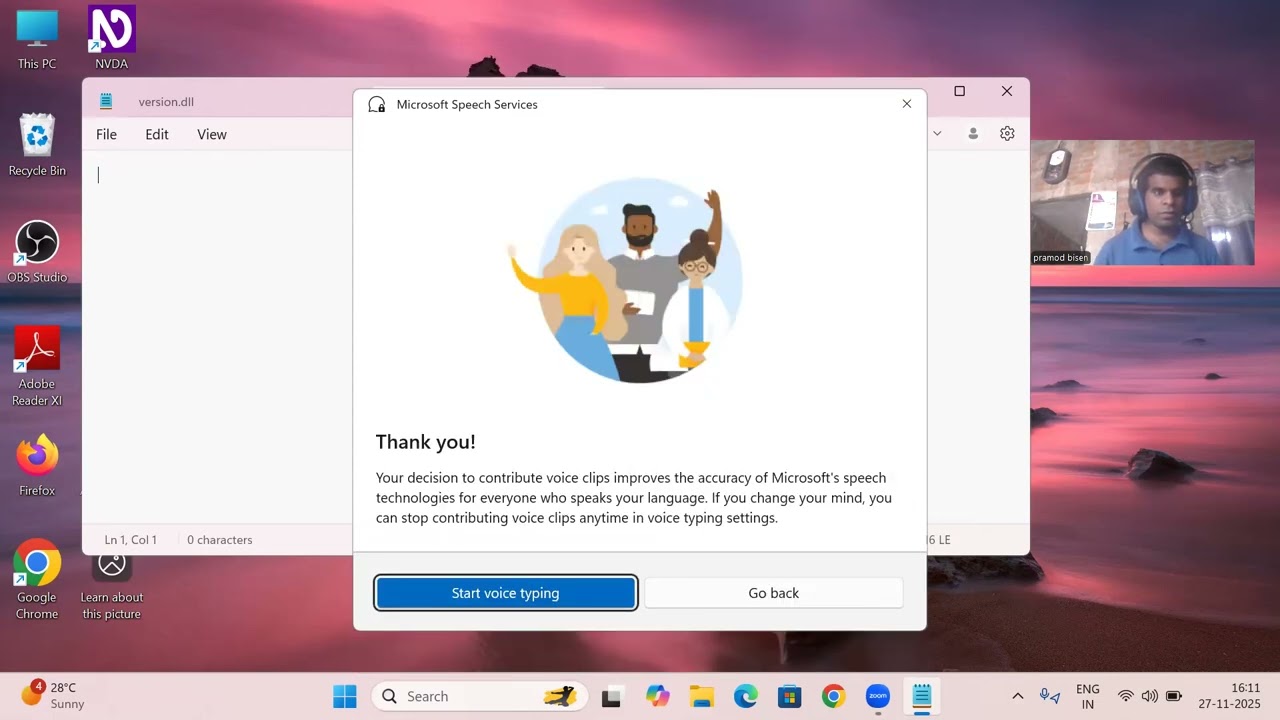Open File Explorer from the taskbar

click(x=701, y=696)
